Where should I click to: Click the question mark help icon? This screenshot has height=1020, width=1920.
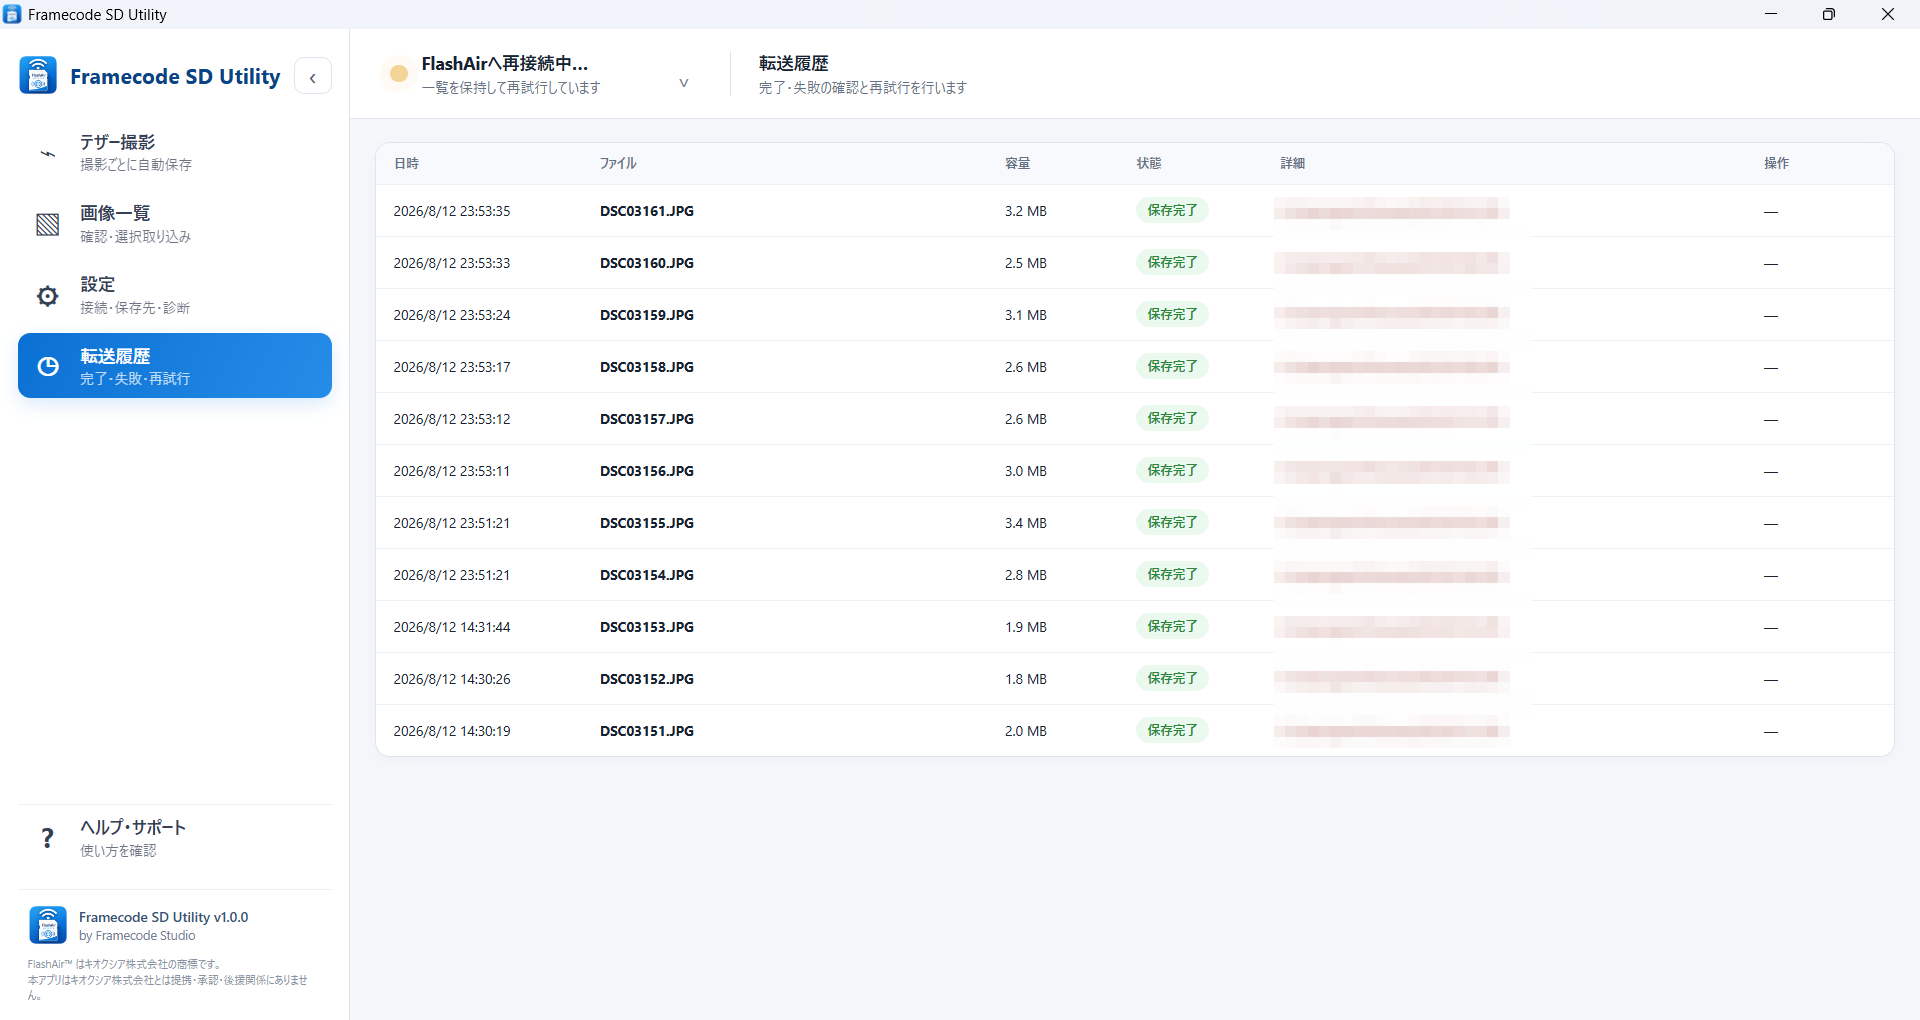48,838
